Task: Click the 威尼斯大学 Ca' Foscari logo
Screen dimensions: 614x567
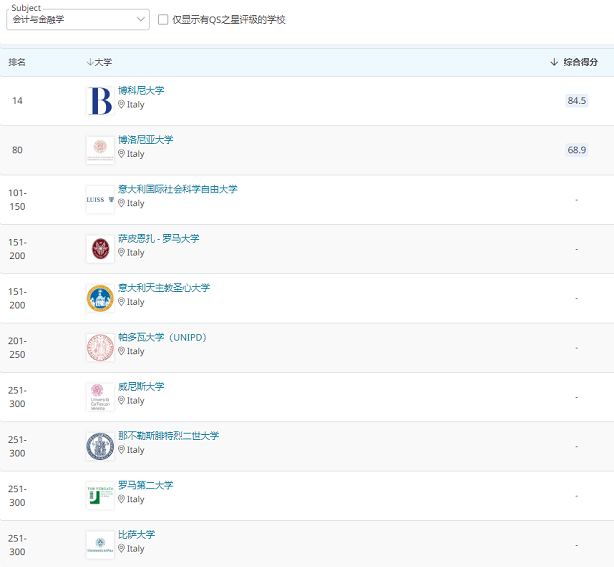Action: (100, 397)
